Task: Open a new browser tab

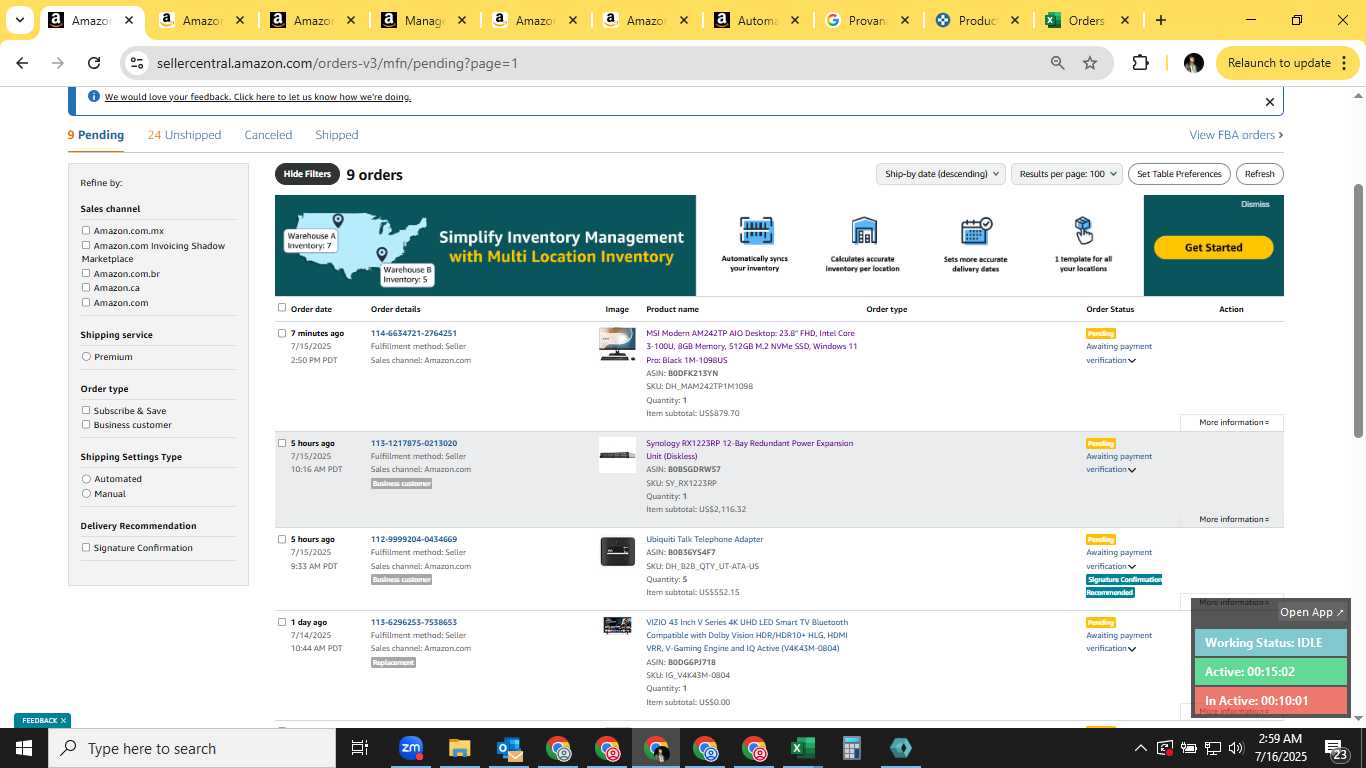Action: coord(1160,20)
